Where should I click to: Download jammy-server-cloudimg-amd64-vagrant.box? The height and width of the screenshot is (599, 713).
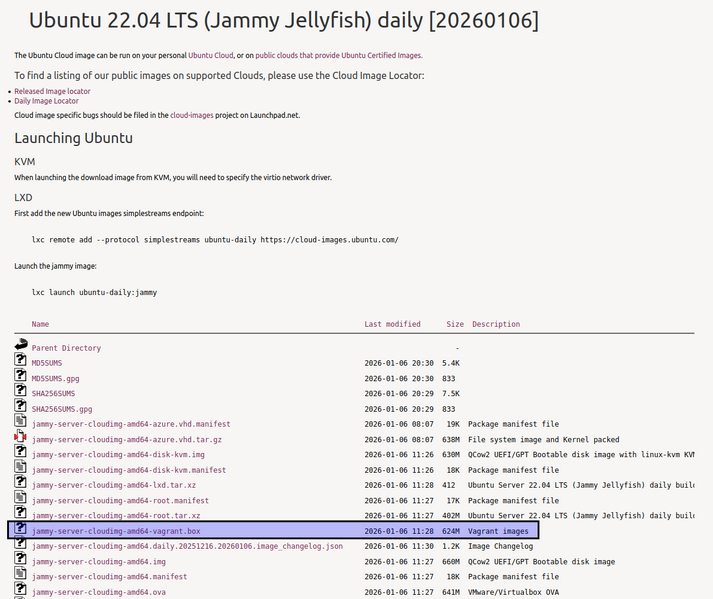pyautogui.click(x=116, y=531)
